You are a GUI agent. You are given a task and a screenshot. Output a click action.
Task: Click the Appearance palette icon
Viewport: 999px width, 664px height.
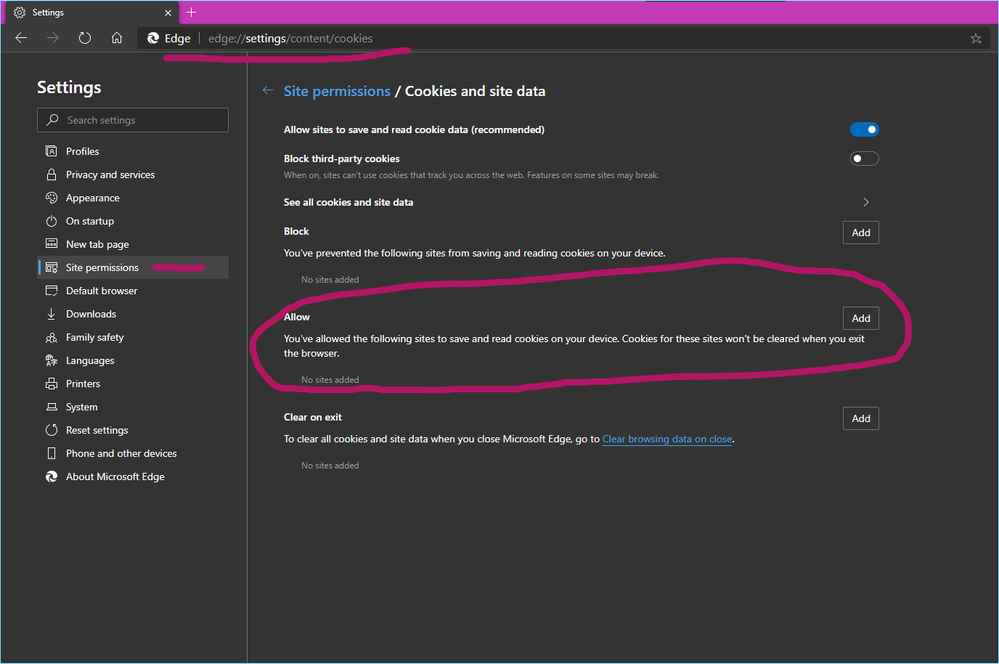click(52, 198)
